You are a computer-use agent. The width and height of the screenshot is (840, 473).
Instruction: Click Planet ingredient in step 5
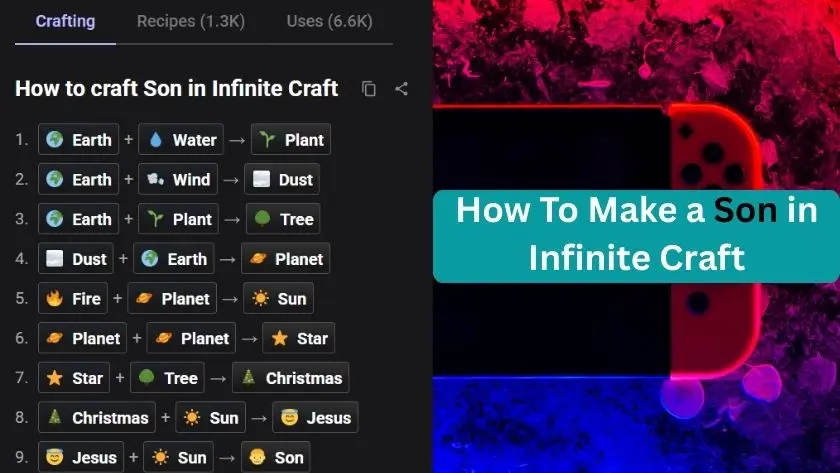click(x=172, y=298)
